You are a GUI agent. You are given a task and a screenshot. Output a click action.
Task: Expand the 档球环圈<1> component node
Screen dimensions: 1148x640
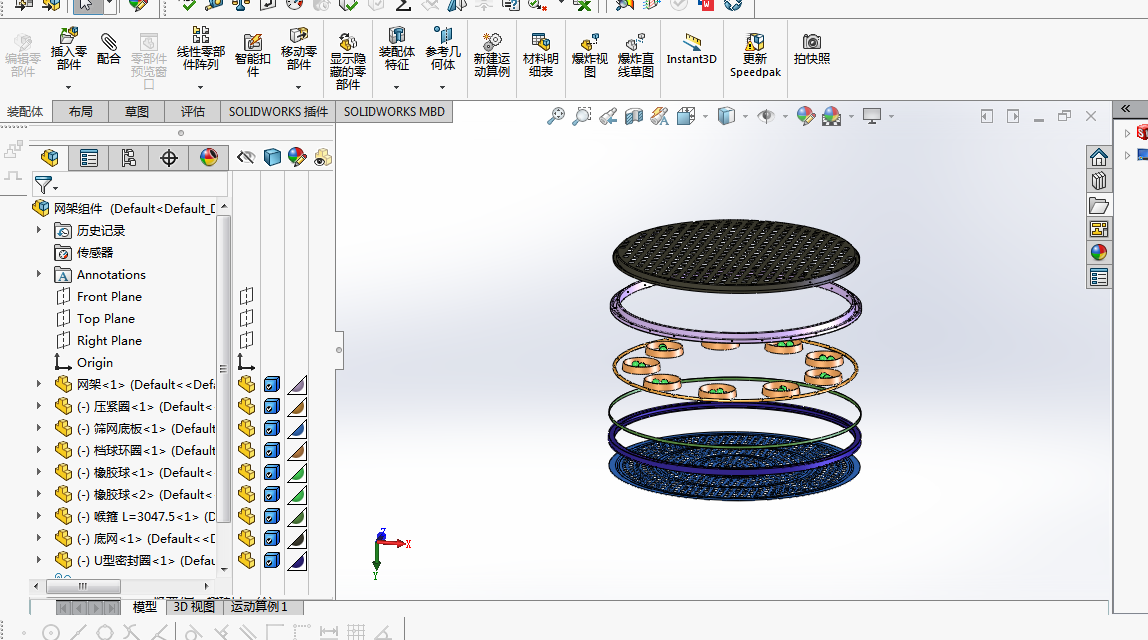(39, 450)
